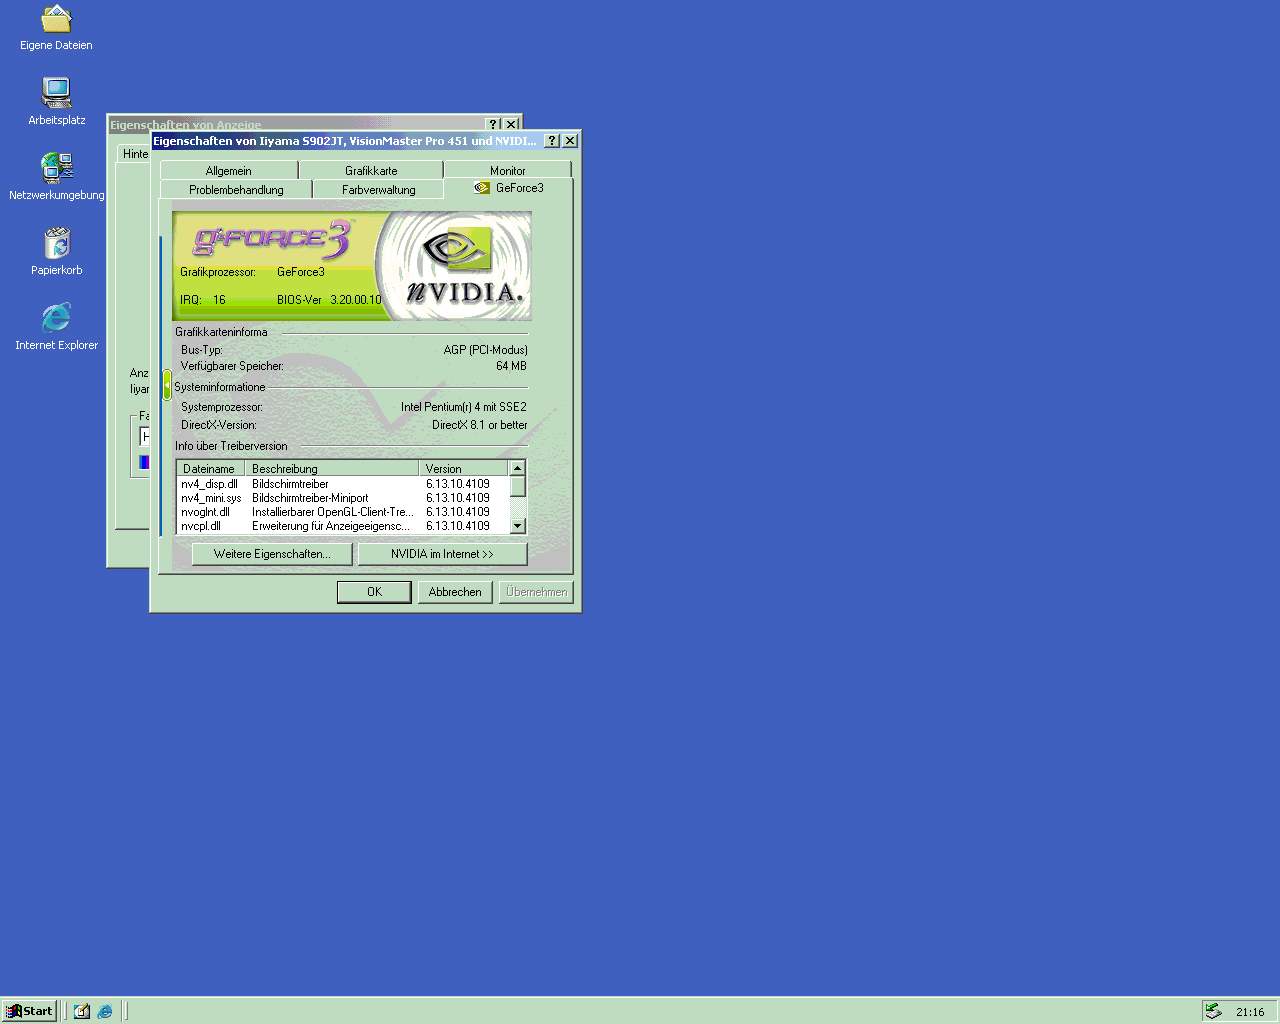Open the Start menu
The image size is (1280, 1024).
tap(29, 1011)
